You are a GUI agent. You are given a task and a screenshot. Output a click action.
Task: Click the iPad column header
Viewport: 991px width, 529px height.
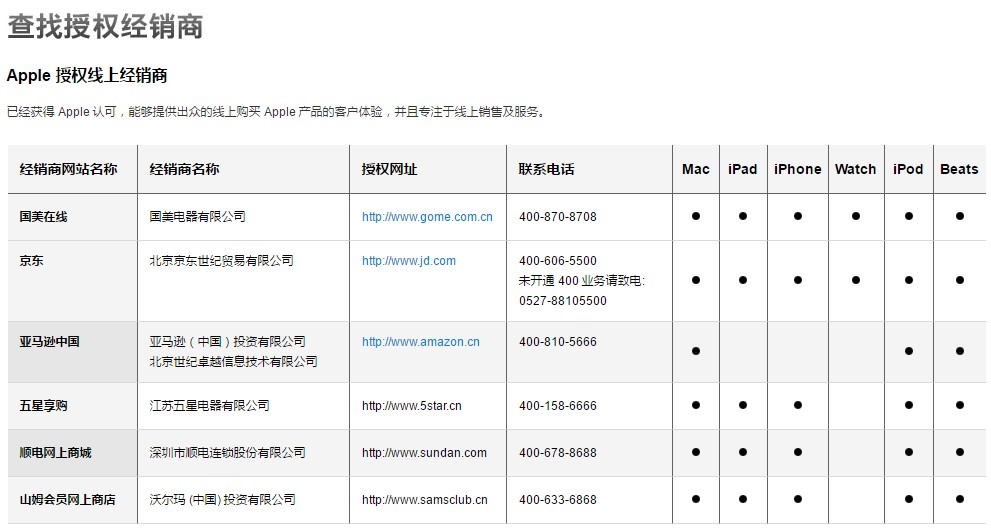point(743,169)
